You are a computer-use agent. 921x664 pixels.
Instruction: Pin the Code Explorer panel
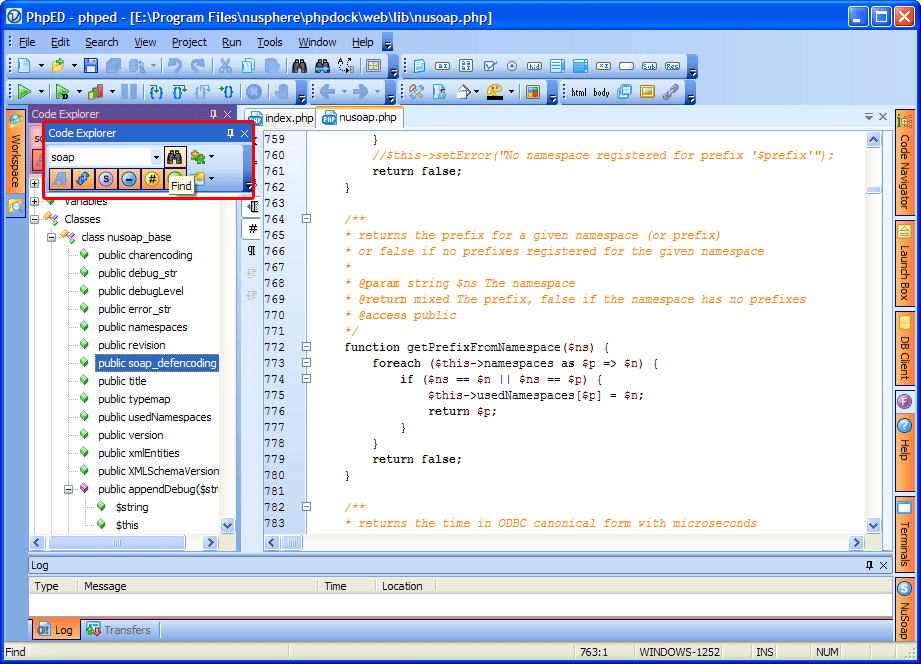tap(230, 133)
